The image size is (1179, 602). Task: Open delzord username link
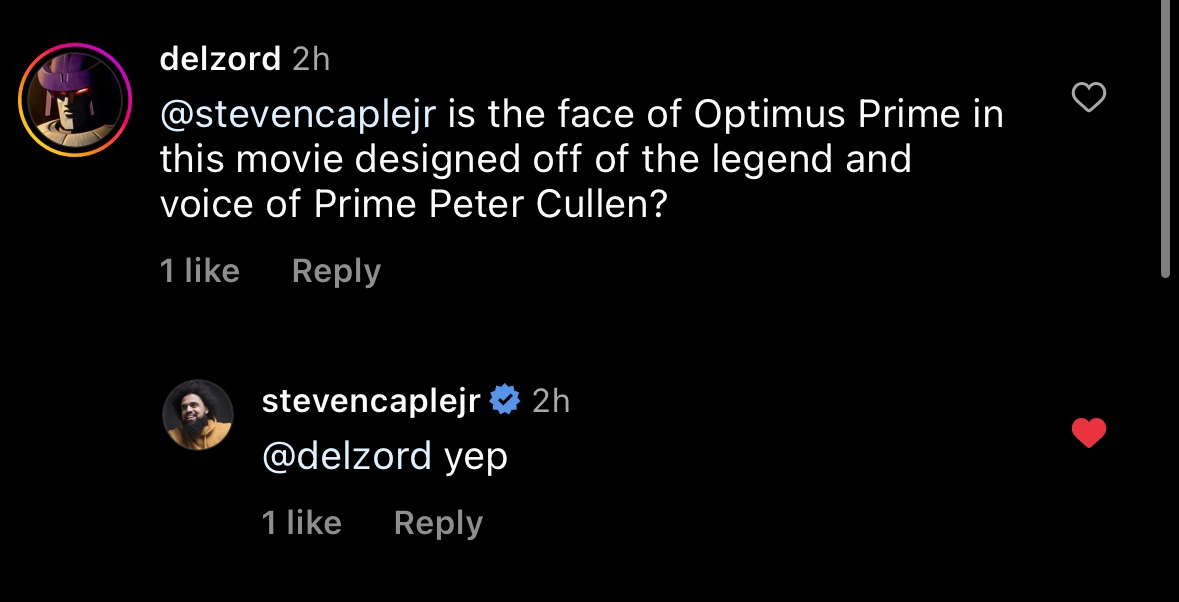coord(220,59)
